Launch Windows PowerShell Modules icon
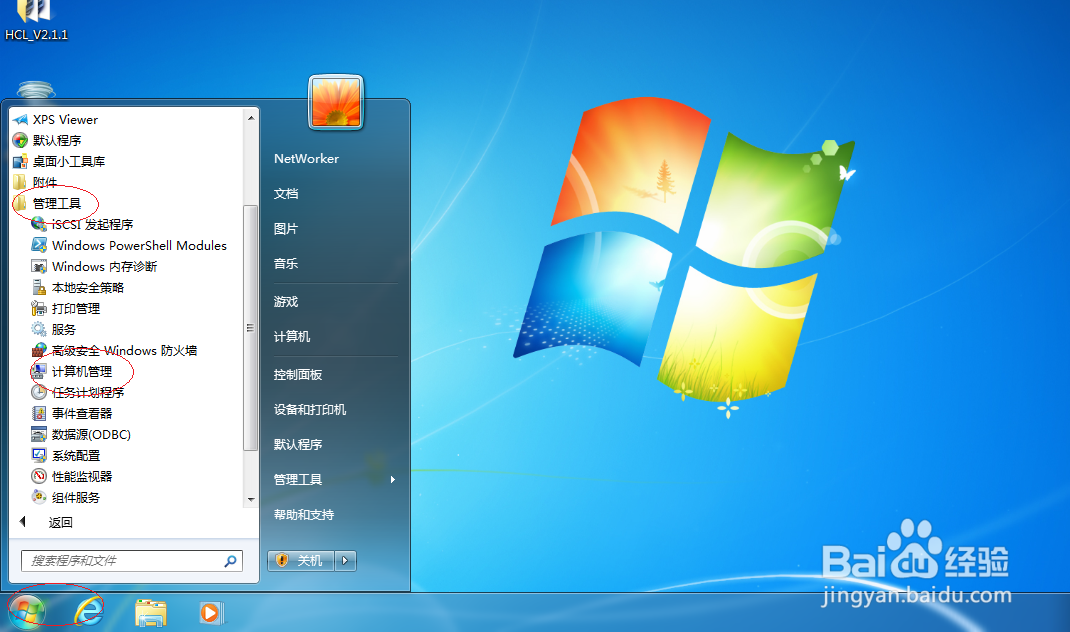 click(x=39, y=245)
